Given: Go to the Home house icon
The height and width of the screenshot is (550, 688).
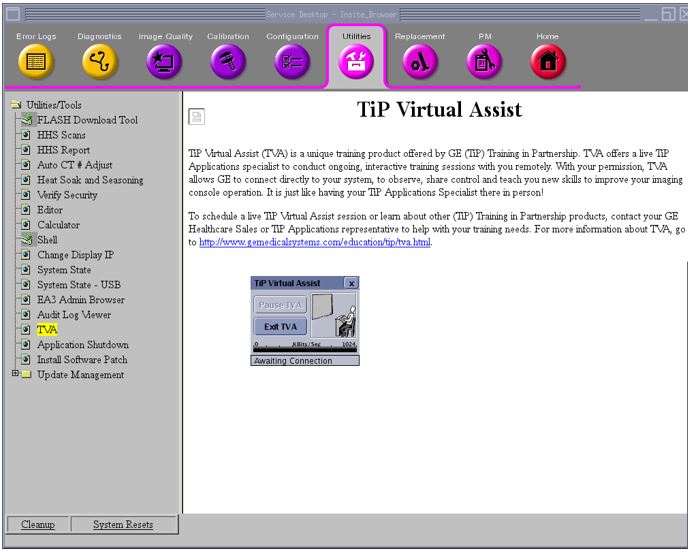Looking at the screenshot, I should point(547,62).
